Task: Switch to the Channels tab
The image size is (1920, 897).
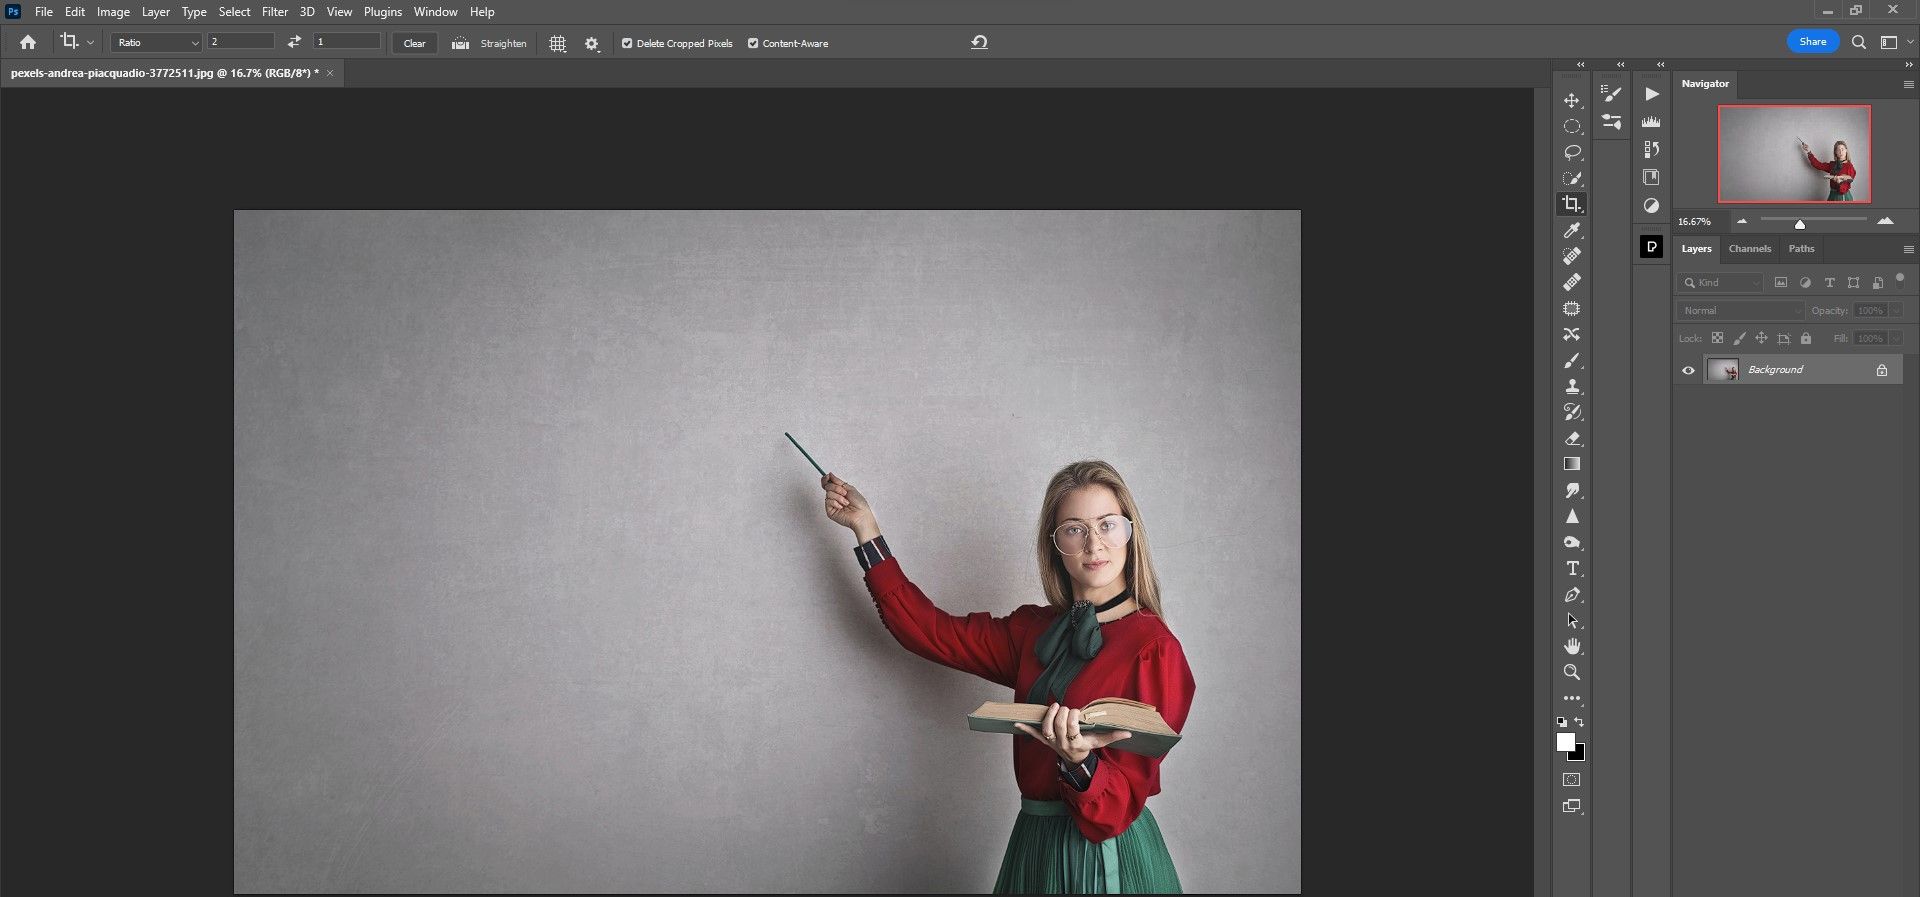Action: 1749,249
